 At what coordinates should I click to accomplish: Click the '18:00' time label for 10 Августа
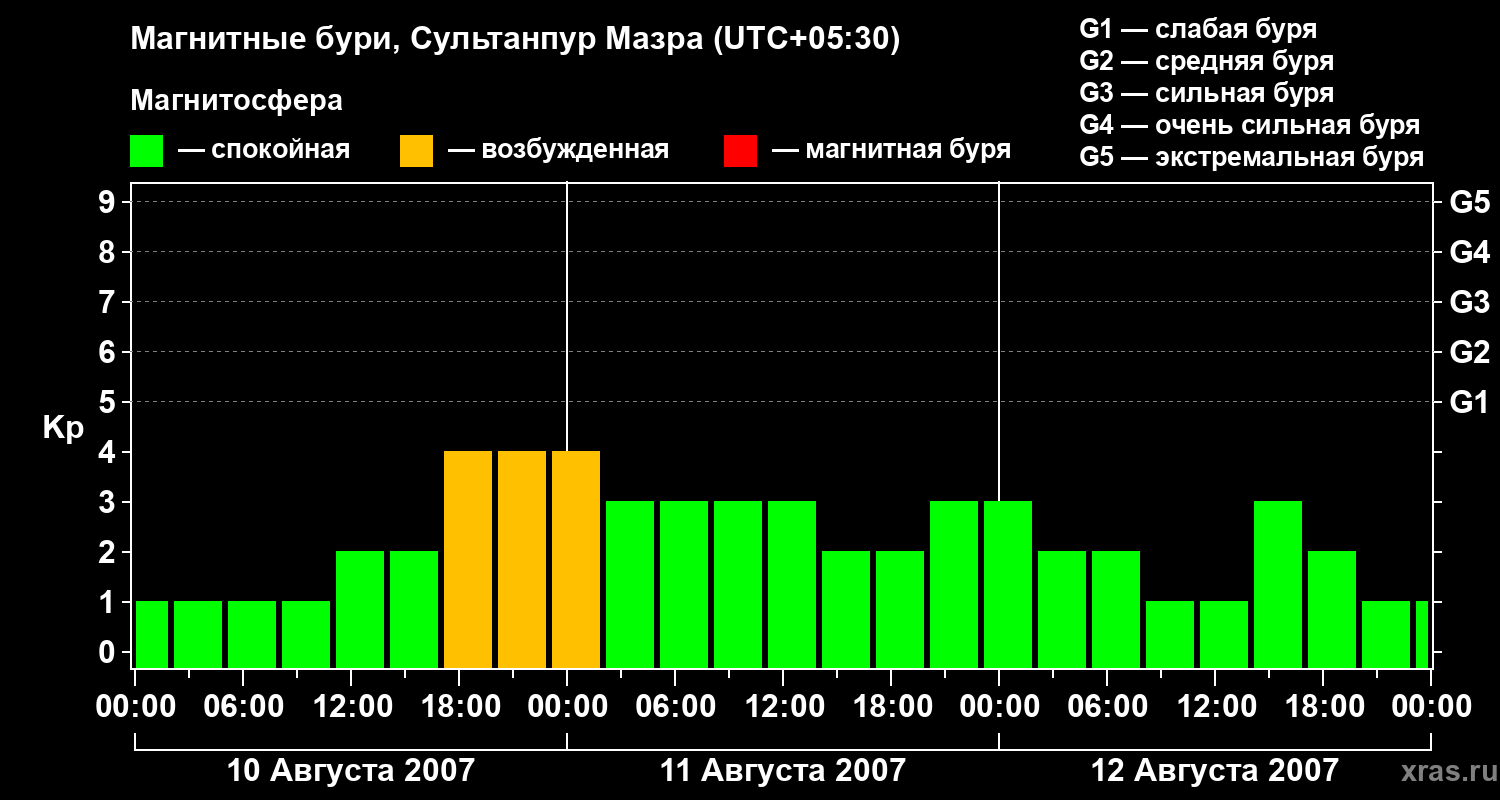click(x=459, y=707)
